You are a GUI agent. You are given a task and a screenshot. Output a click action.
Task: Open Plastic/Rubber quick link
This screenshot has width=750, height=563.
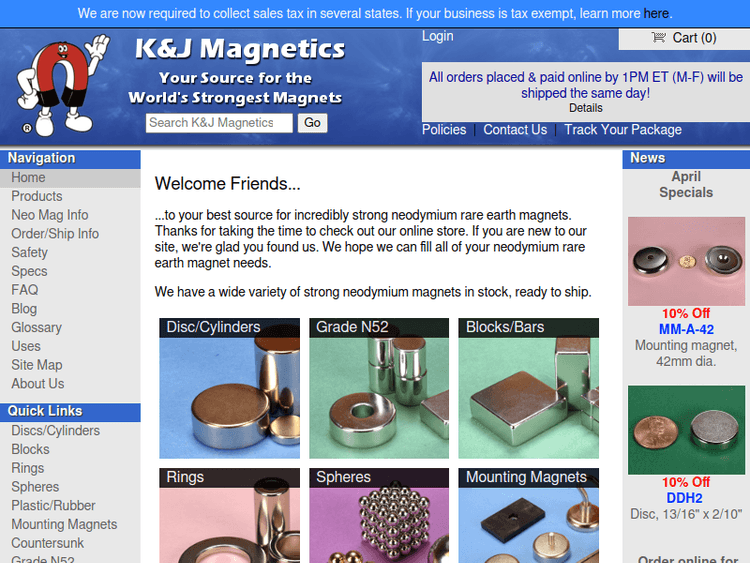70,505
